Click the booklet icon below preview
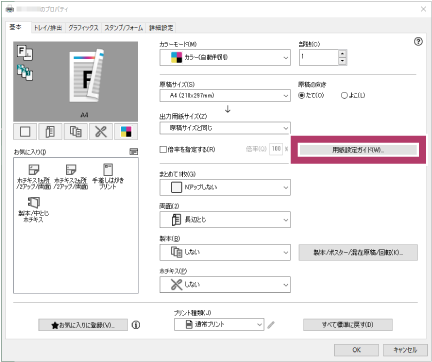Viewport: 432px width, 362px height. click(x=76, y=132)
